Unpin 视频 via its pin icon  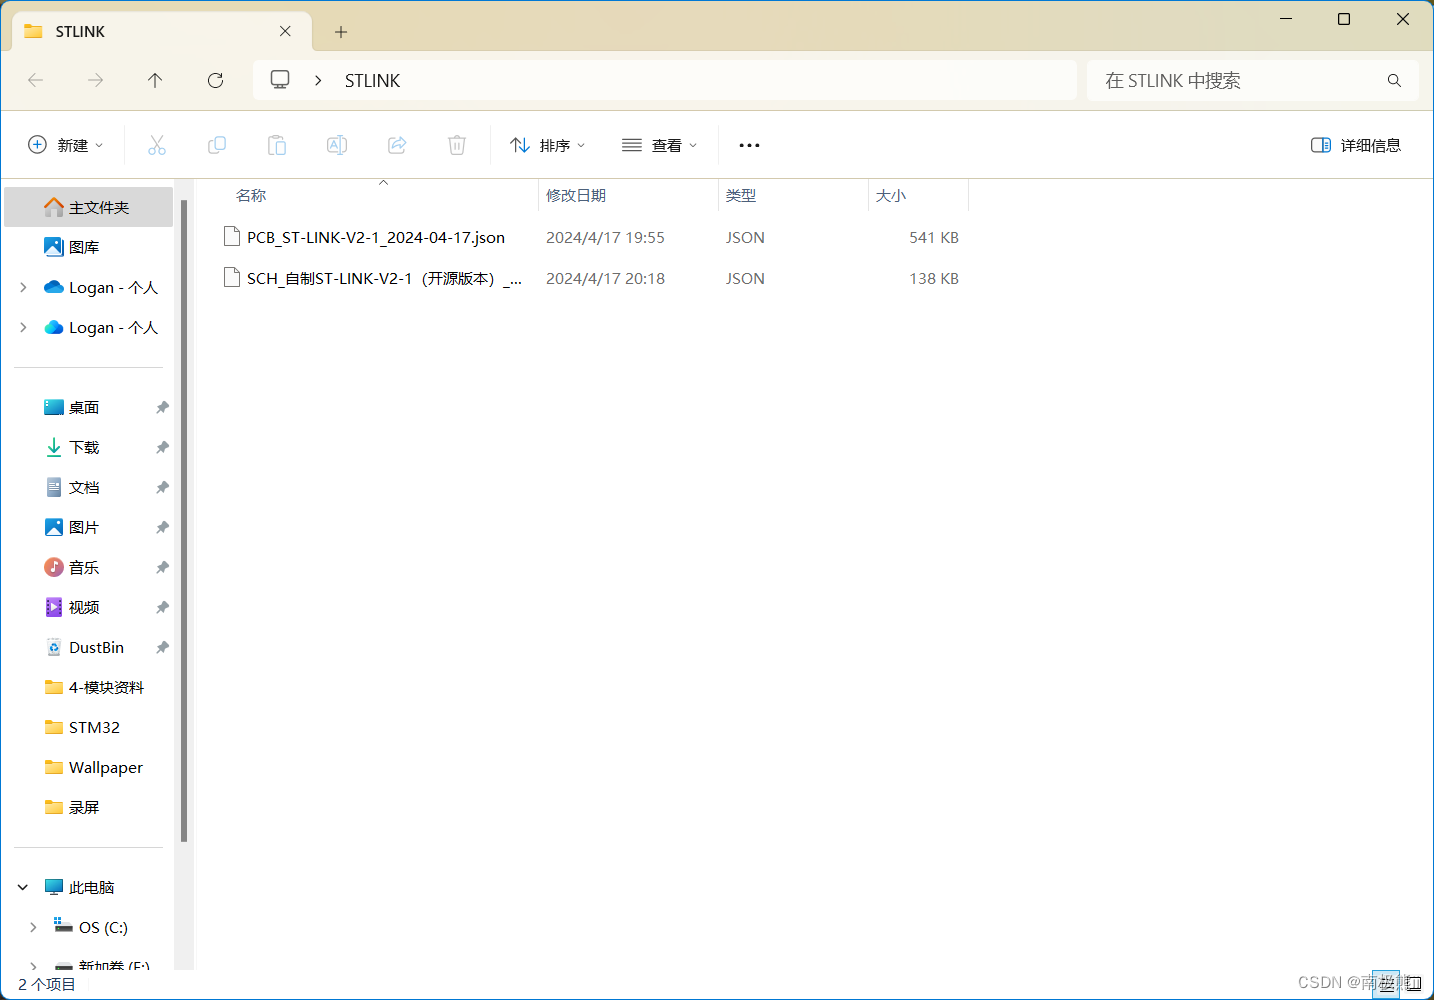(x=162, y=607)
